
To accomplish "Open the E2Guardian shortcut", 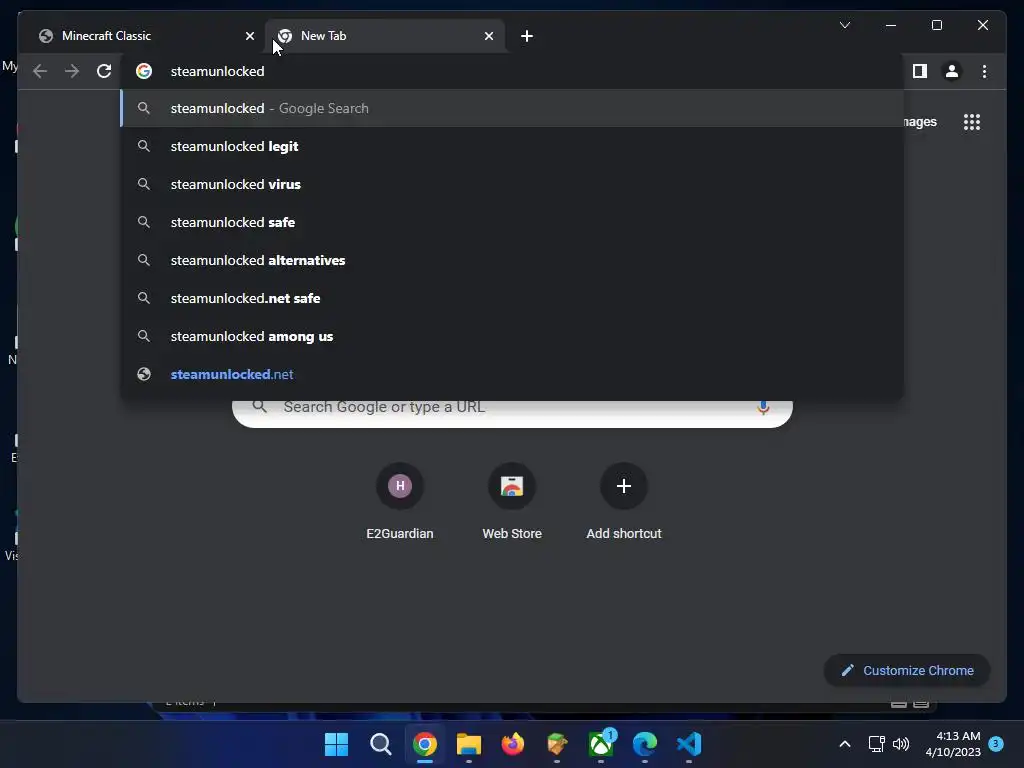I will click(x=400, y=502).
